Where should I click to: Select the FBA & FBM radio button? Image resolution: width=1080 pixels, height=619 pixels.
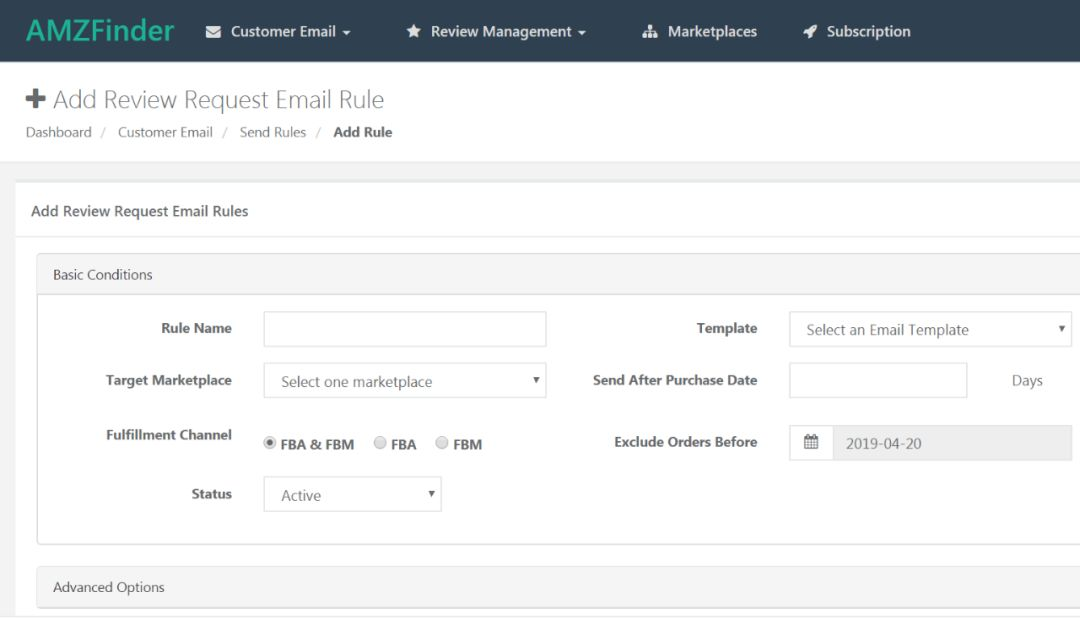(x=270, y=443)
